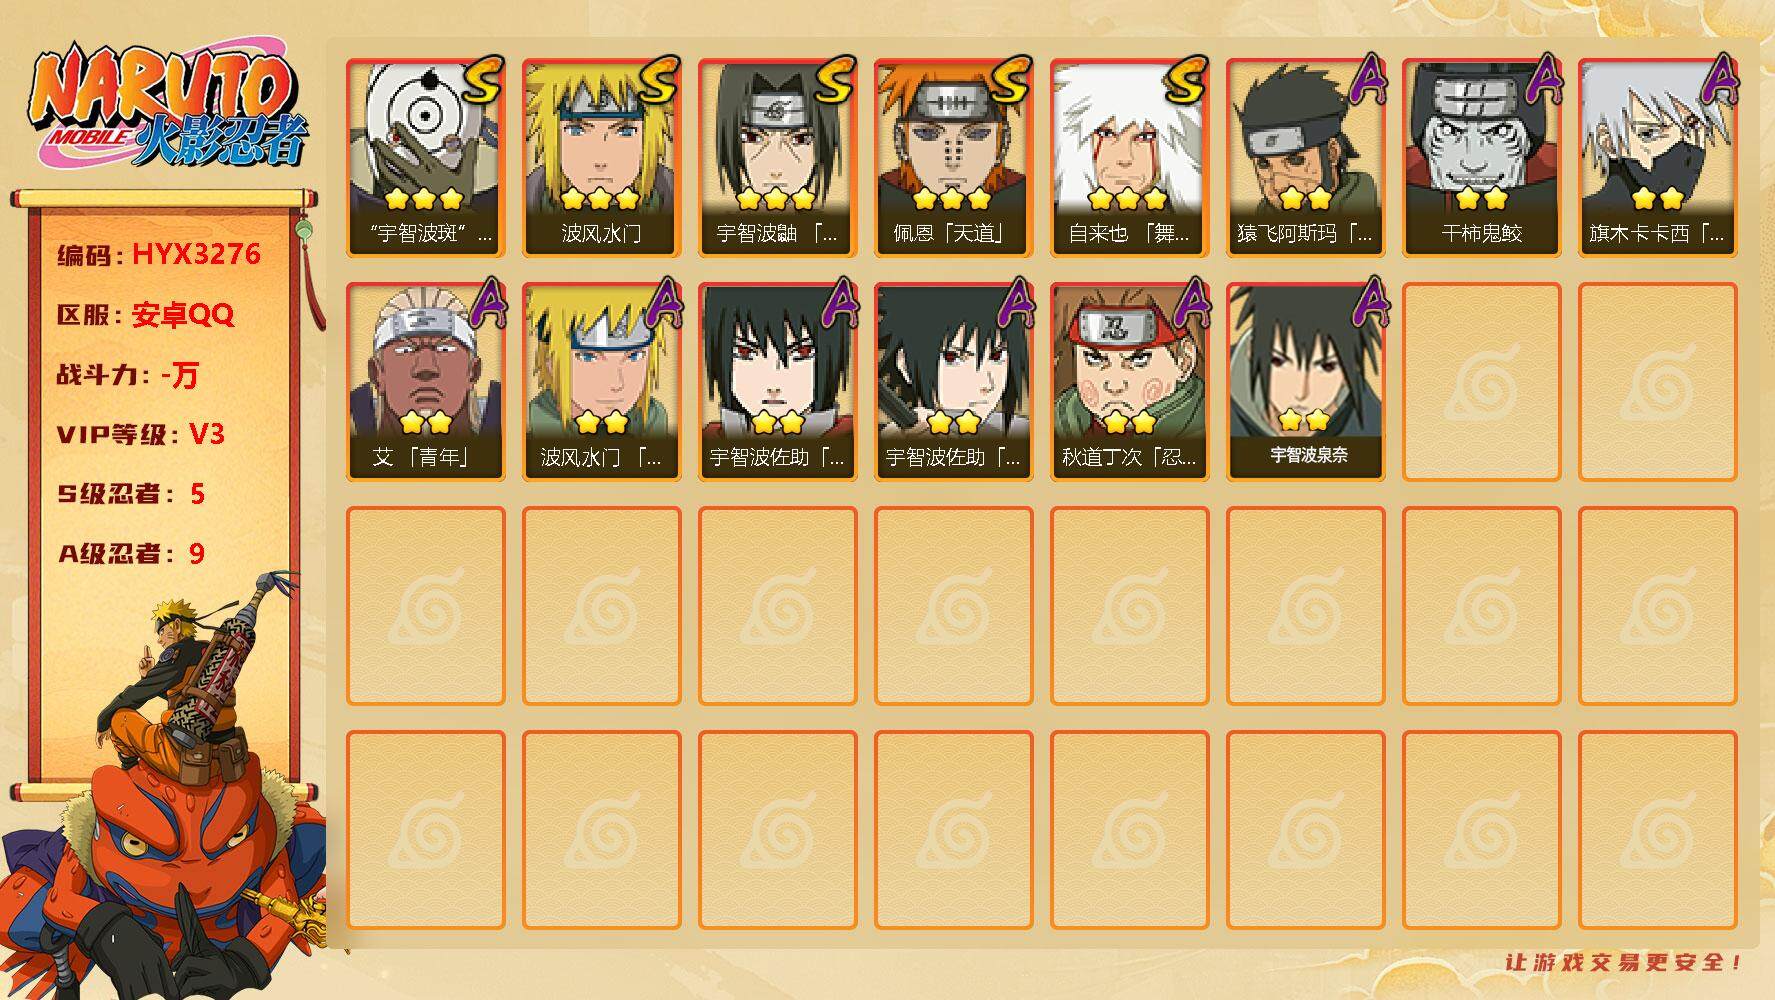Select the 波风水门 S-rank ninja card
This screenshot has height=1000, width=1775.
[601, 157]
